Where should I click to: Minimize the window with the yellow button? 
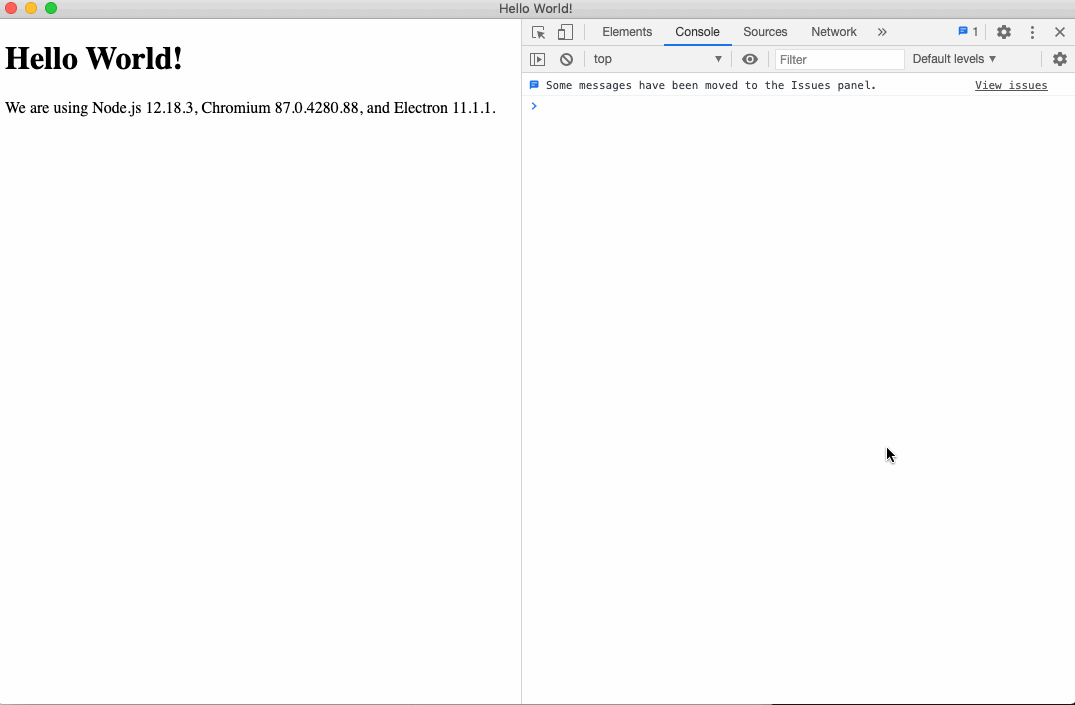point(31,8)
